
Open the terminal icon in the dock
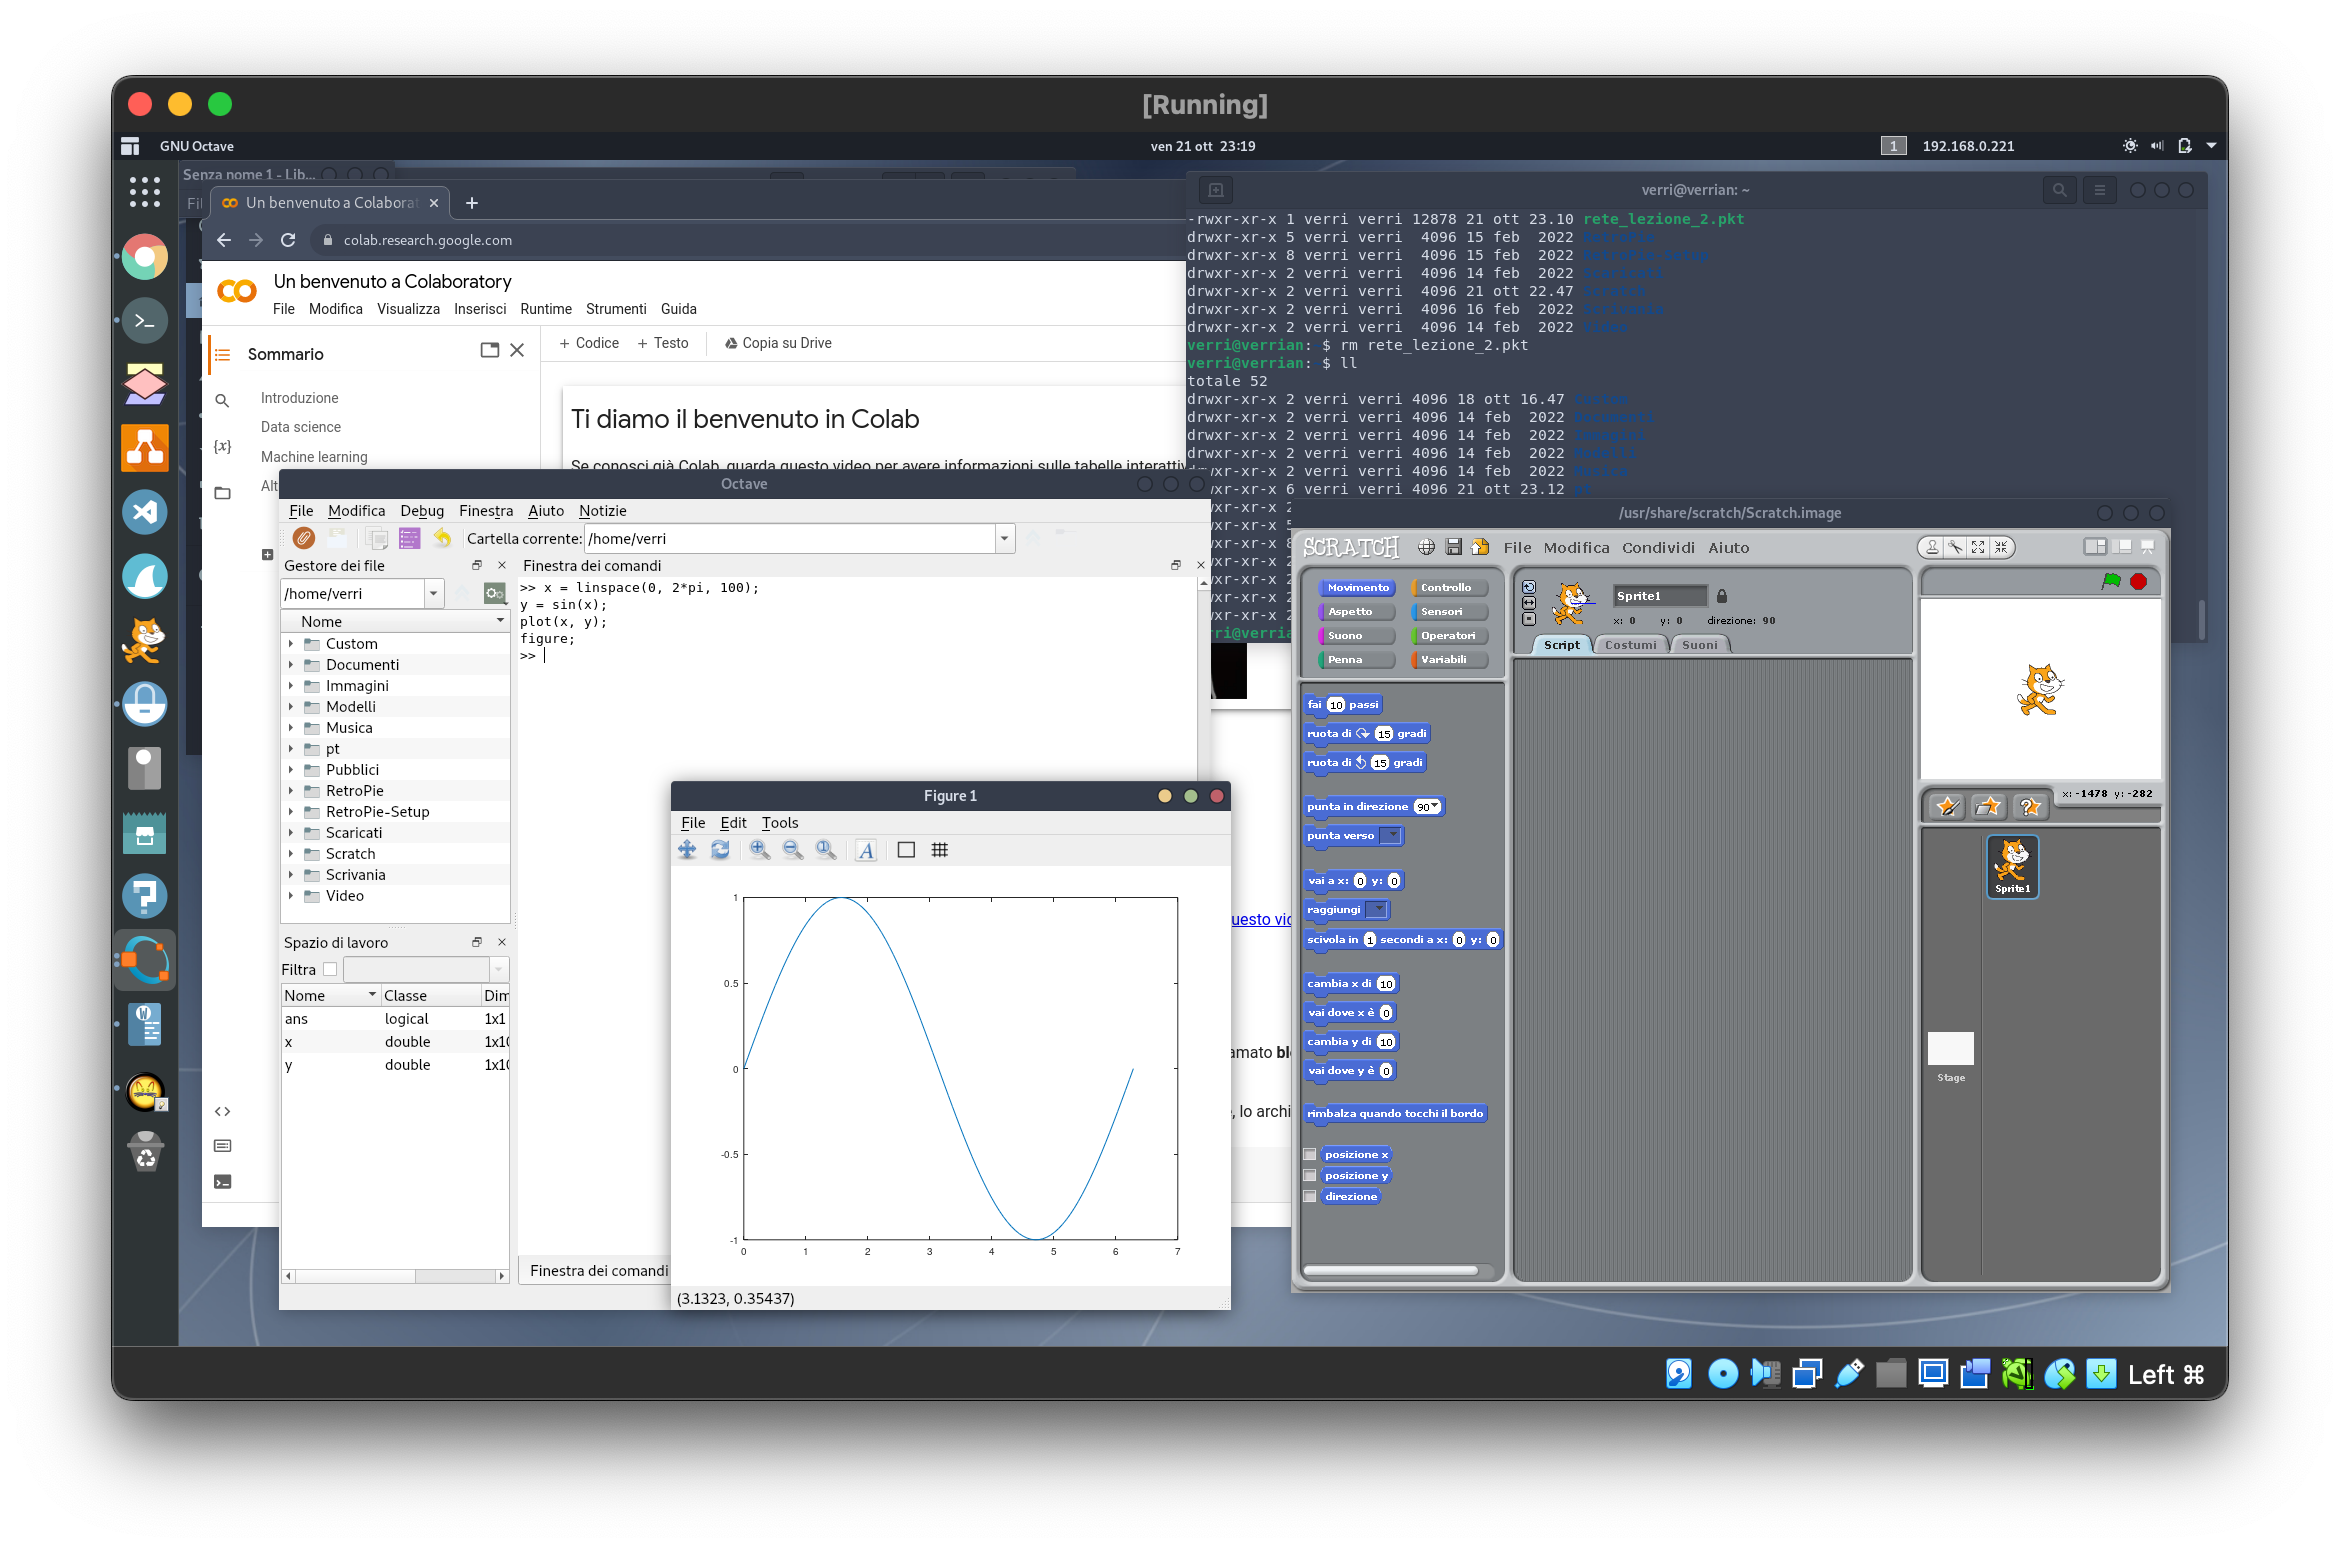click(145, 321)
